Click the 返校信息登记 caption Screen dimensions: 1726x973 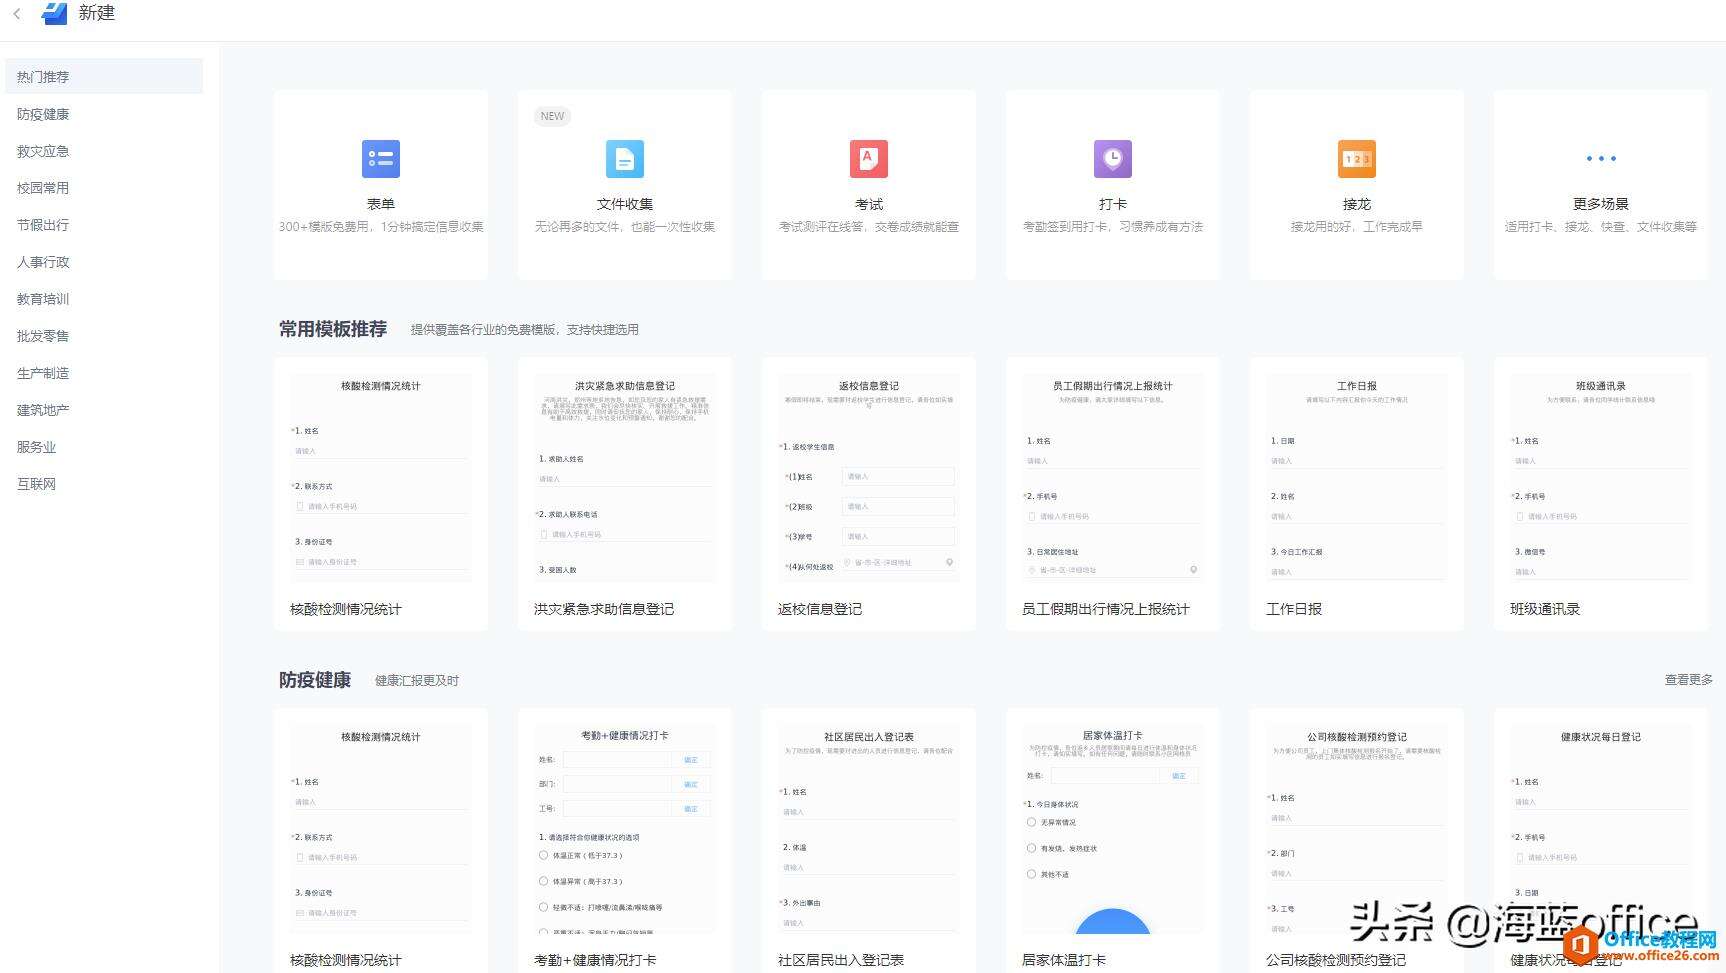(820, 609)
